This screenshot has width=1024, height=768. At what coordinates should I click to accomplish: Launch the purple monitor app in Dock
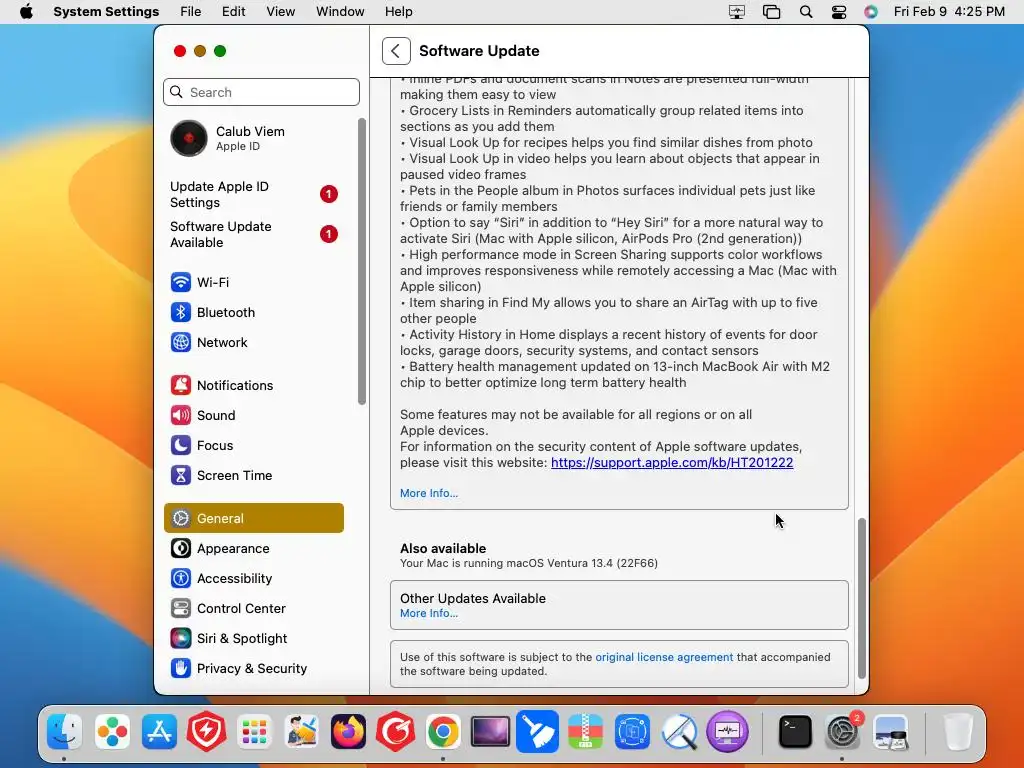coord(727,731)
